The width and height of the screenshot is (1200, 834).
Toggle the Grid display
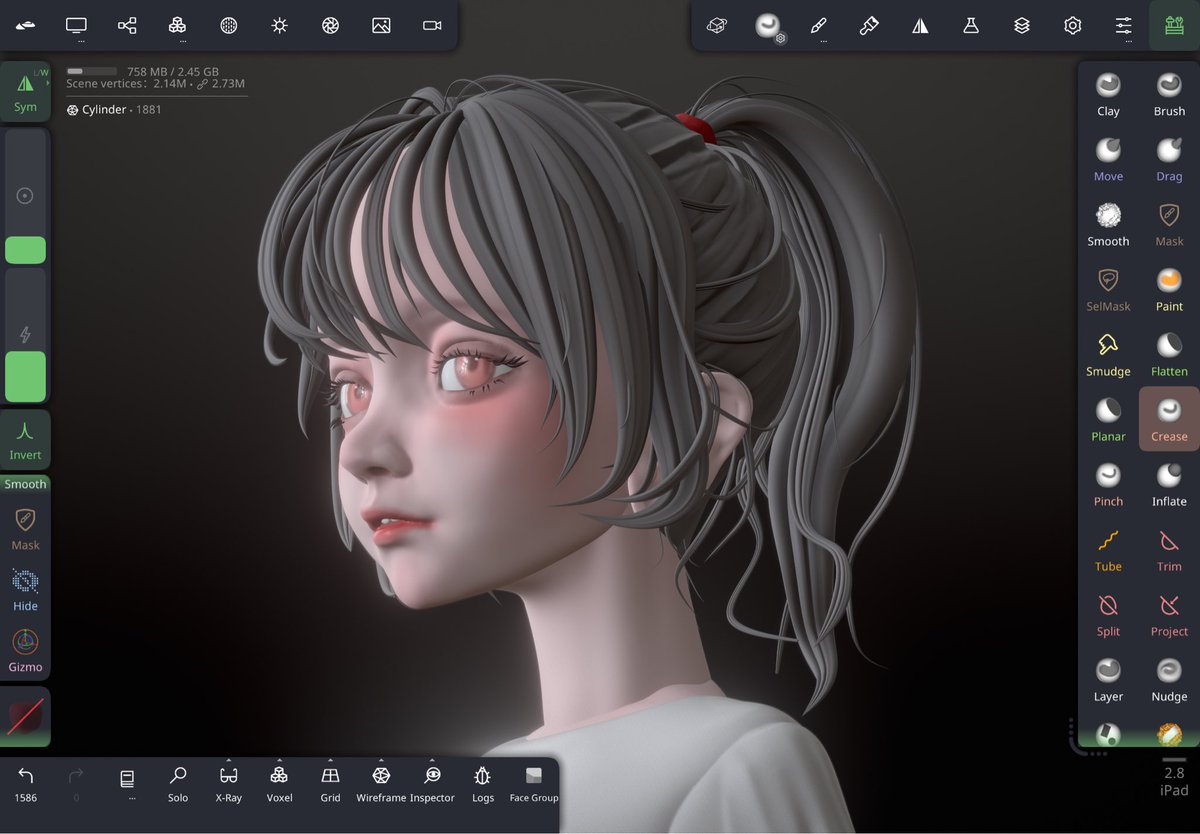click(330, 783)
